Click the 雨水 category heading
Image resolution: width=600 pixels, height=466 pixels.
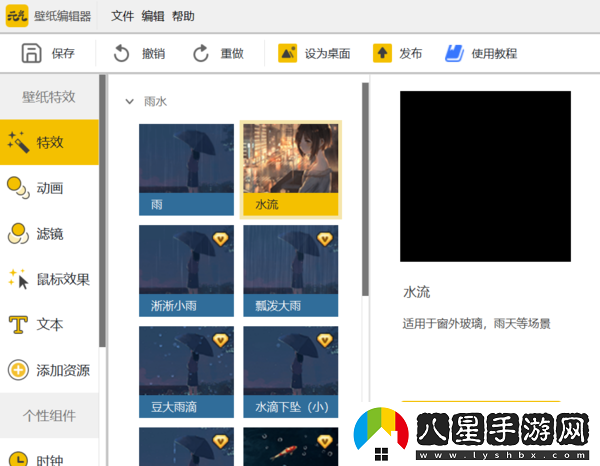tap(155, 101)
